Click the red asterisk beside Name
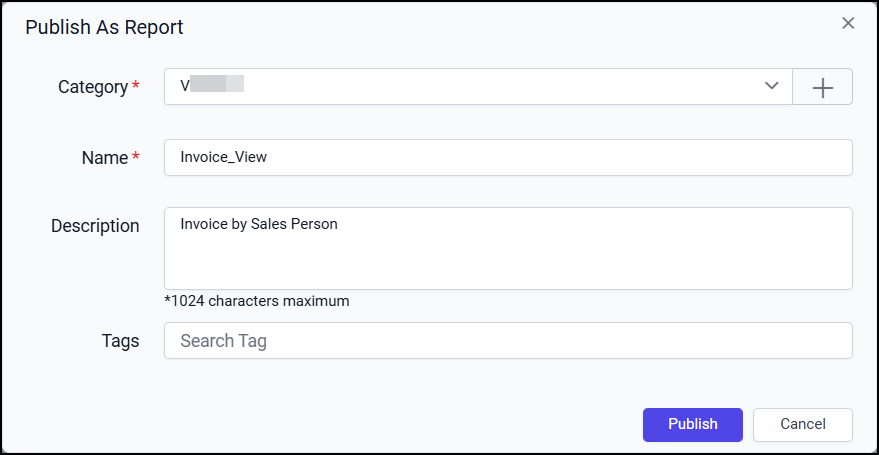 tap(136, 157)
